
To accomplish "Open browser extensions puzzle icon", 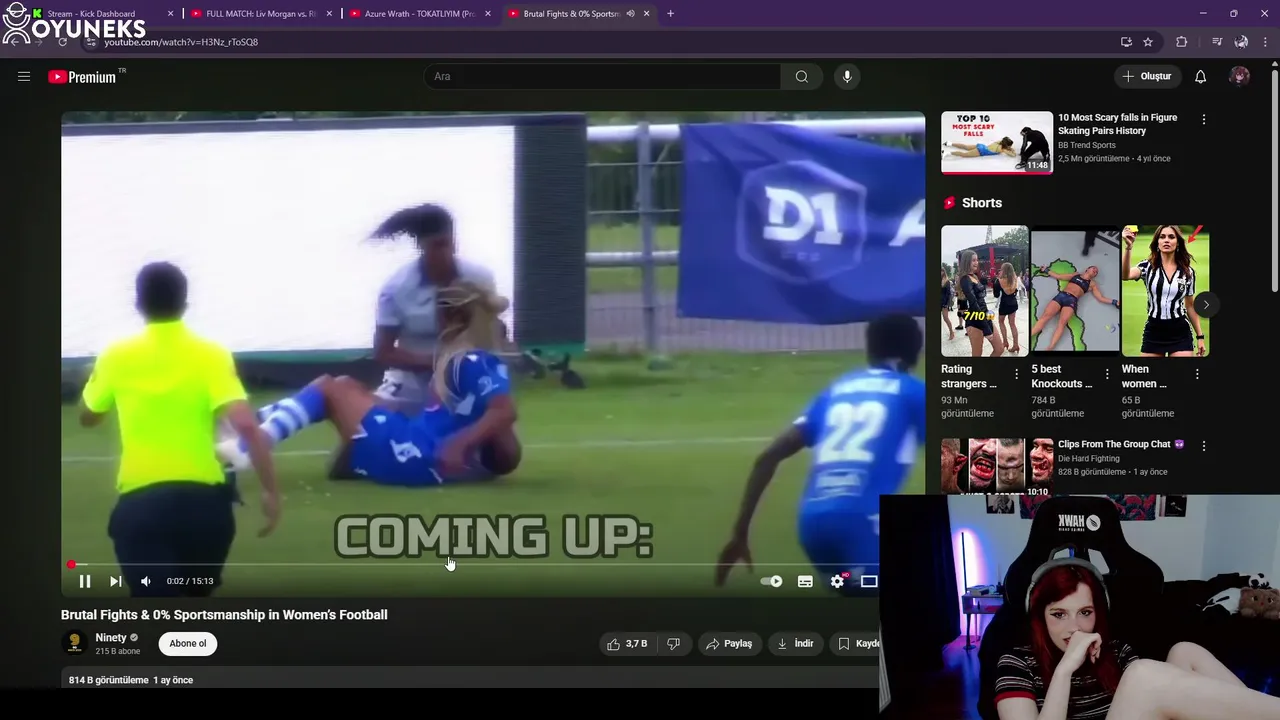I will (1182, 42).
